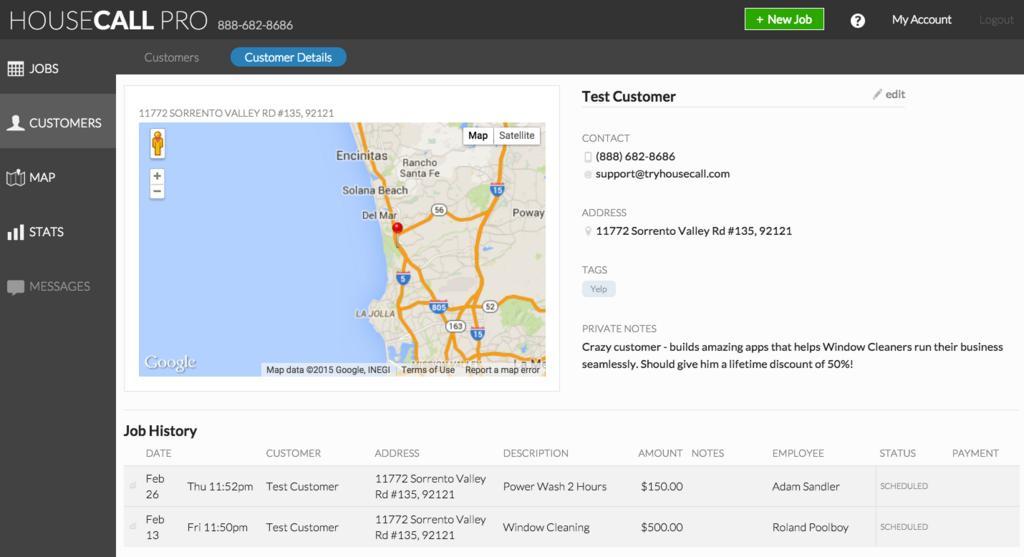
Task: Click the customer phone icon
Action: 588,157
